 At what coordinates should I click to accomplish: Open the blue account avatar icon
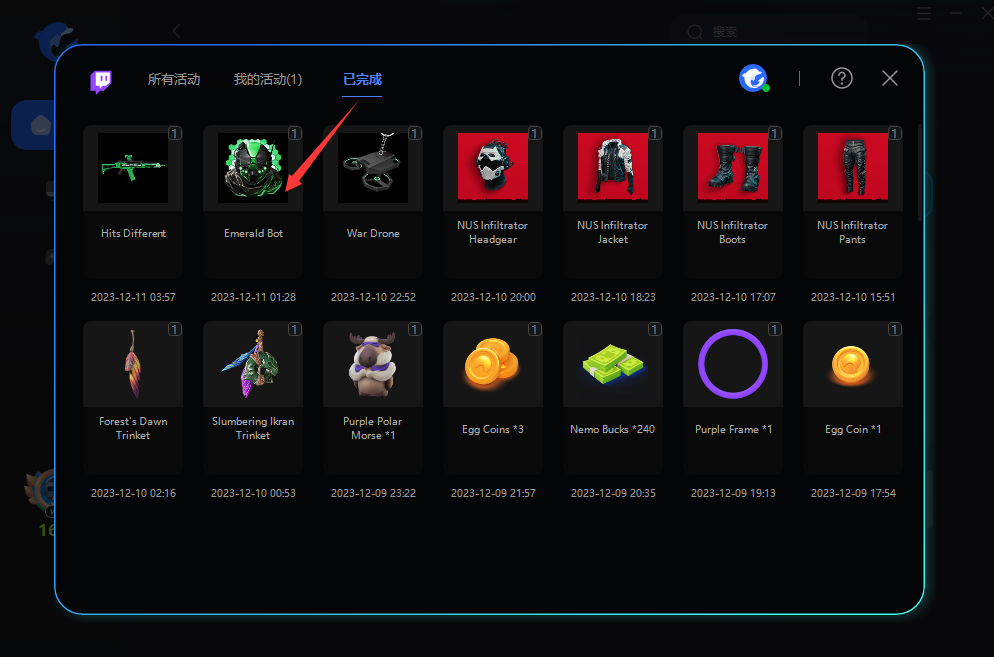(x=754, y=79)
